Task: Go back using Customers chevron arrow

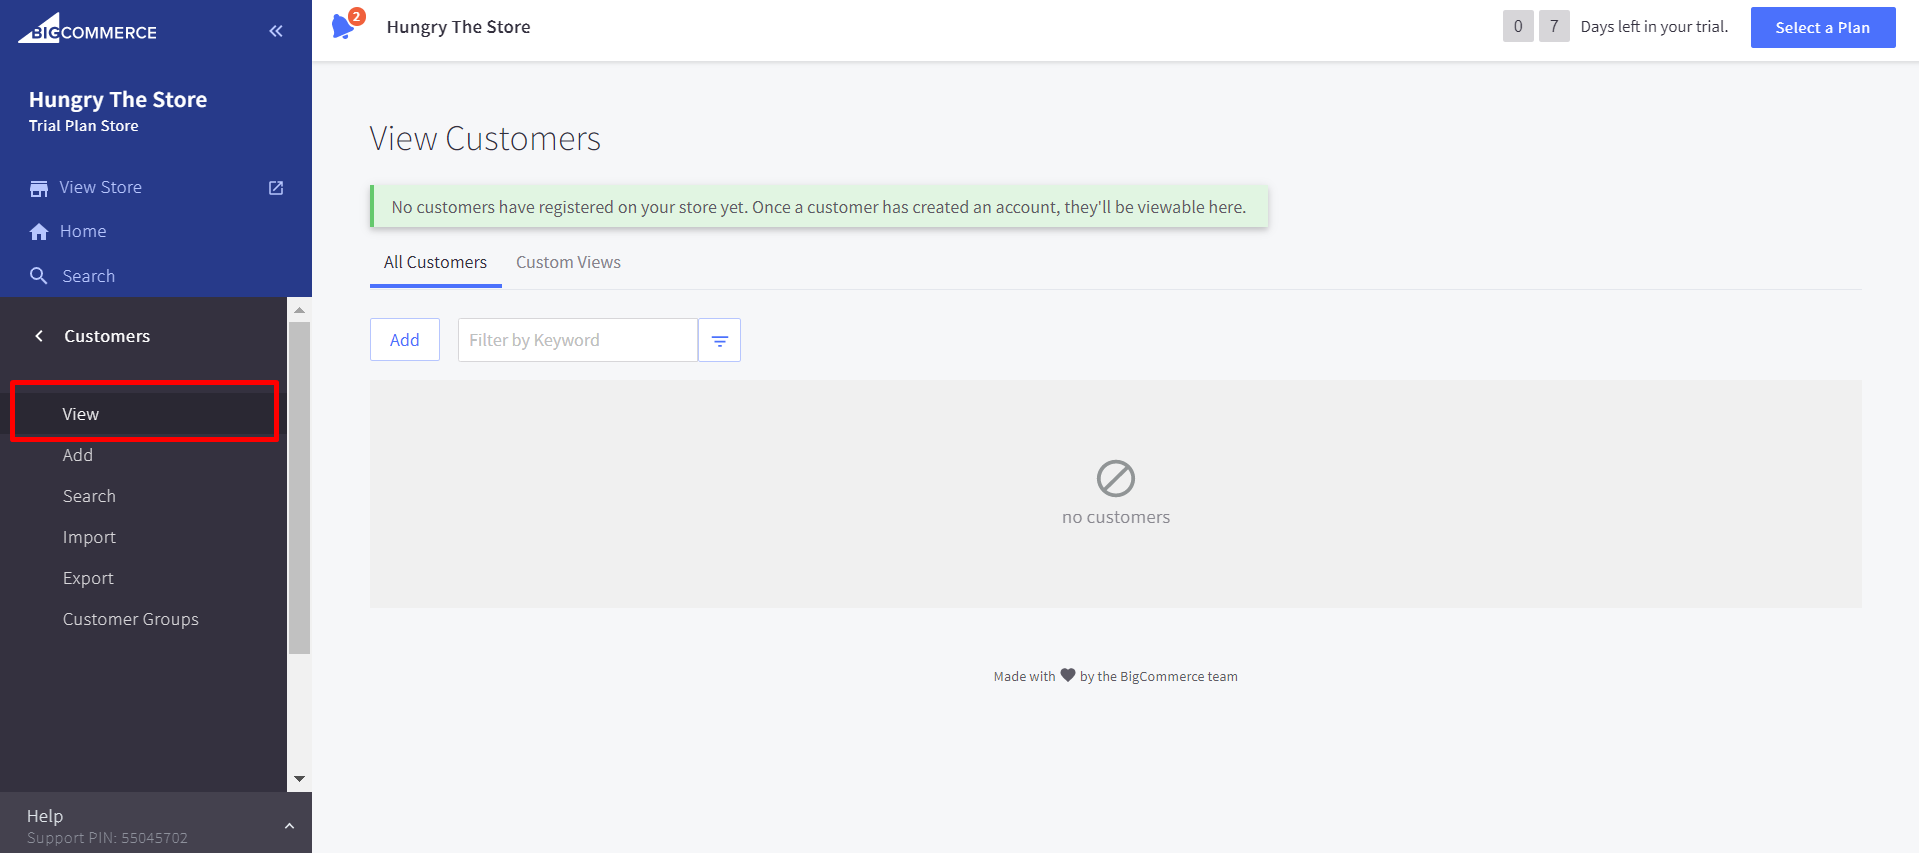Action: tap(39, 336)
